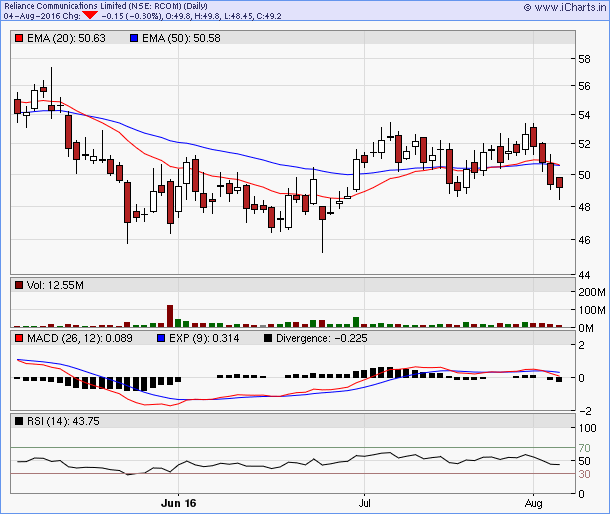The image size is (610, 514).
Task: Click the 44 price axis label
Action: (584, 275)
